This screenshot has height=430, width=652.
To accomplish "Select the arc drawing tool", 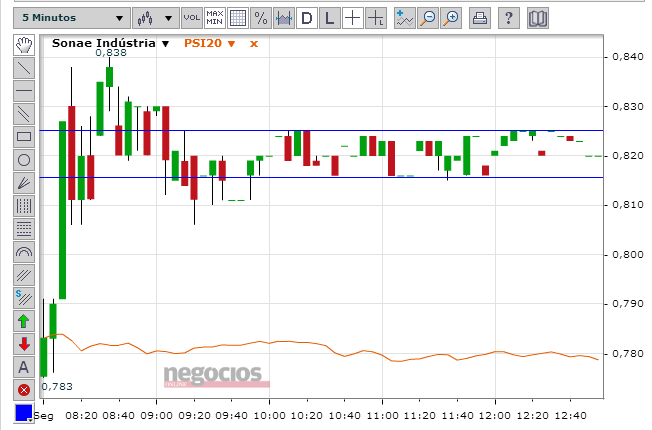I will (x=24, y=252).
